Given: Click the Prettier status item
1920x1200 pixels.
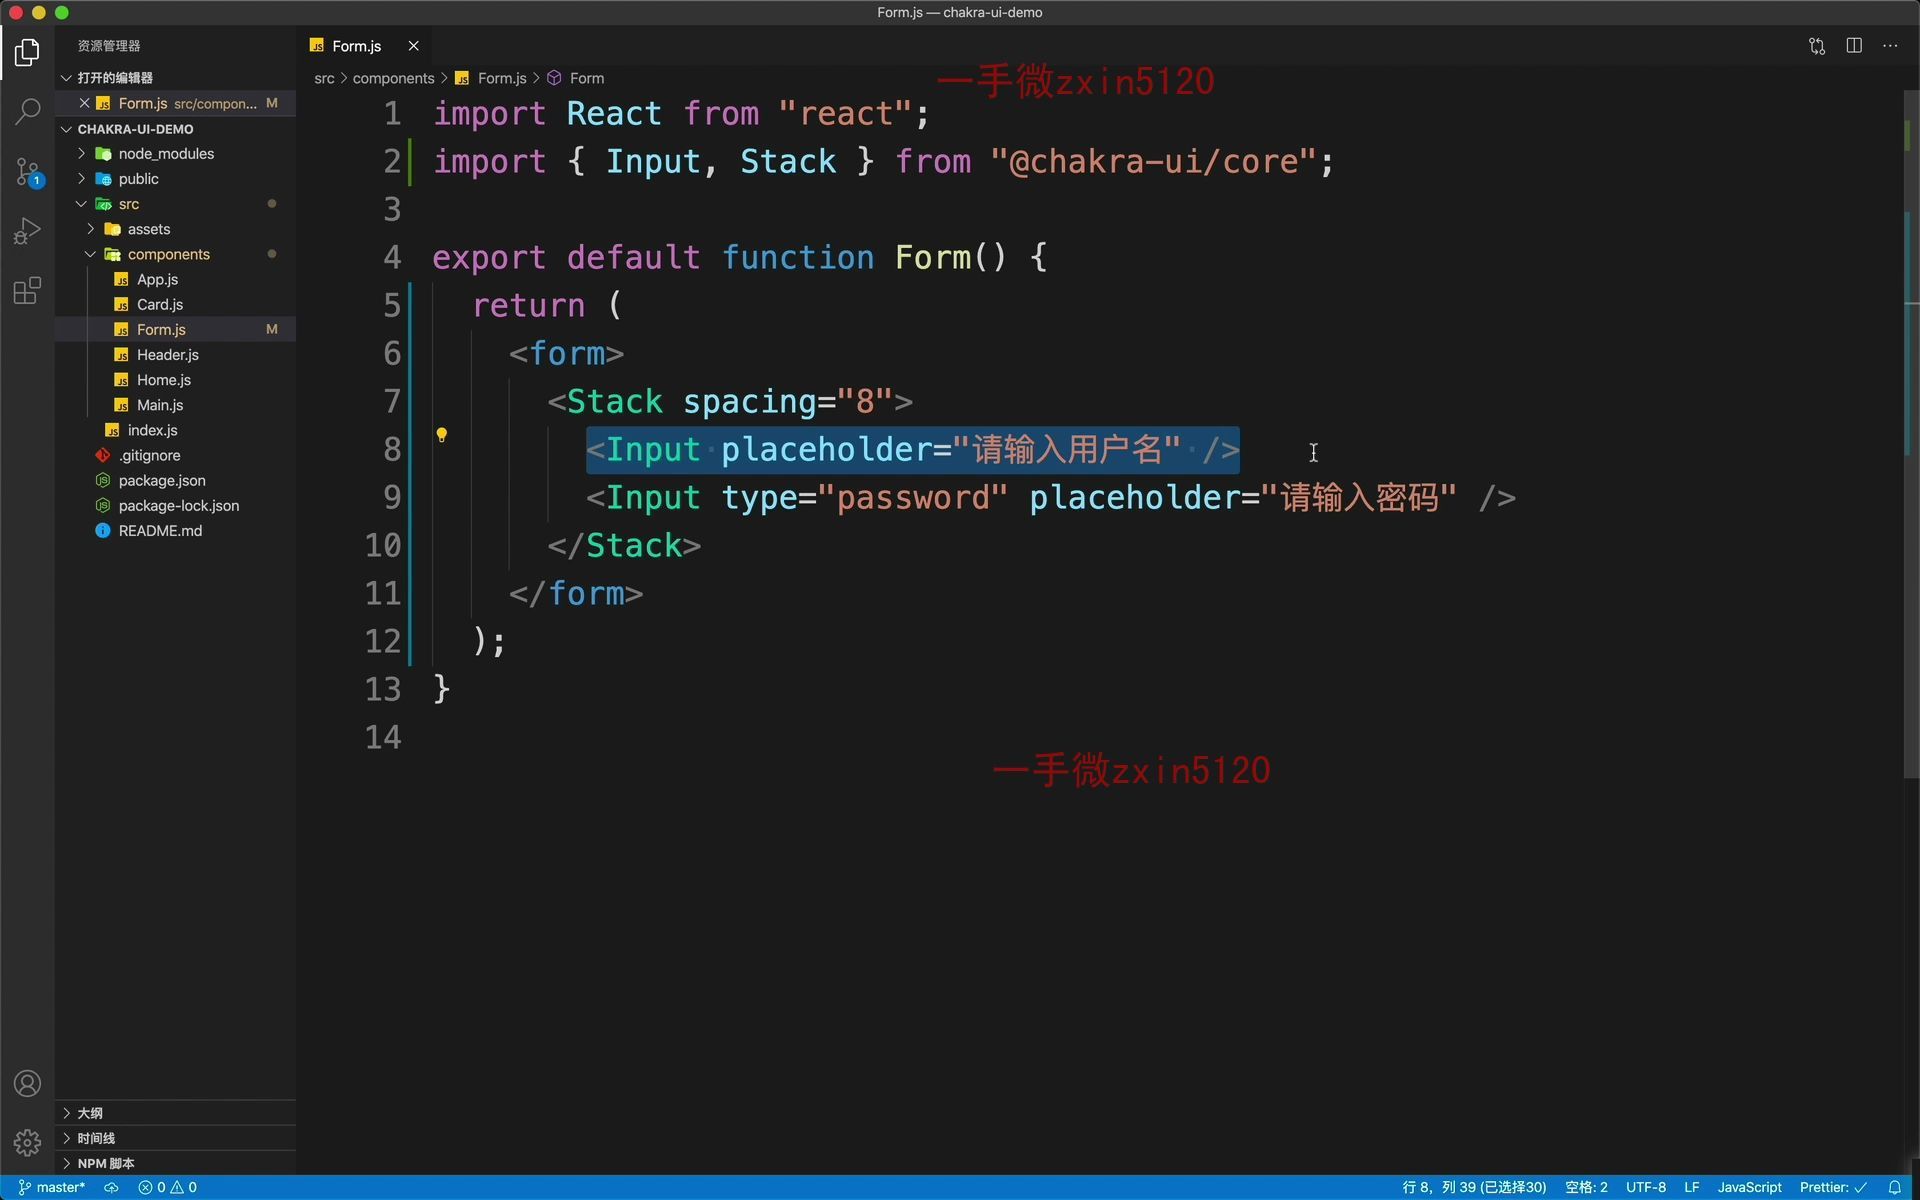Looking at the screenshot, I should coord(1833,1187).
